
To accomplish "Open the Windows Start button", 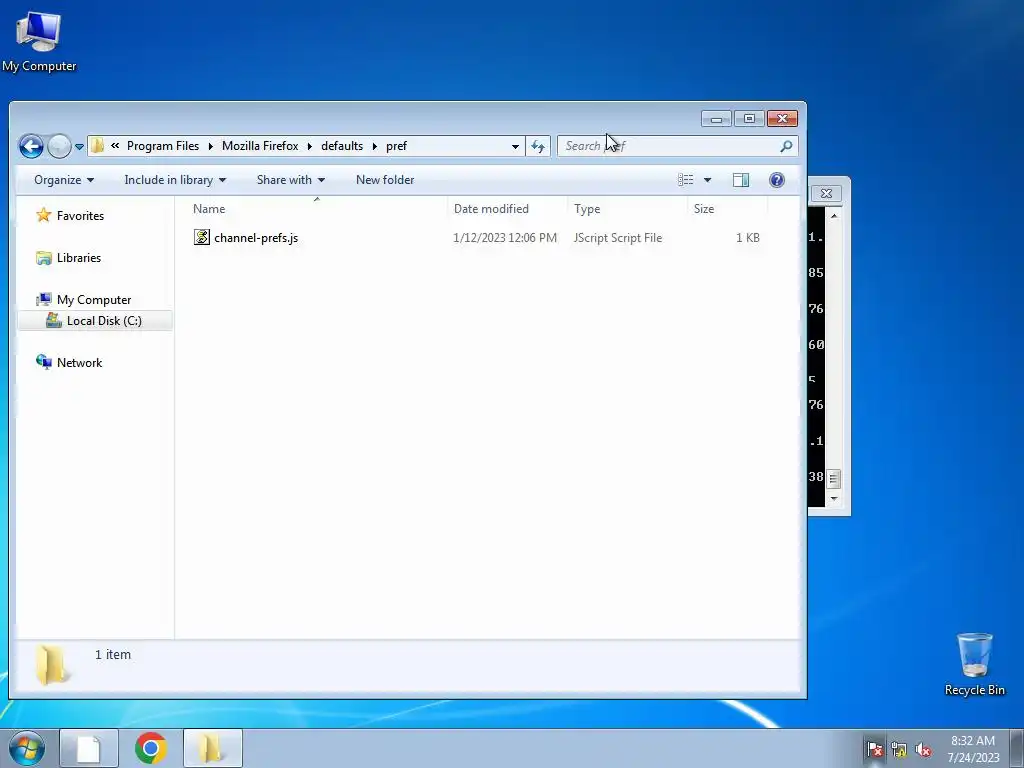I will click(27, 748).
